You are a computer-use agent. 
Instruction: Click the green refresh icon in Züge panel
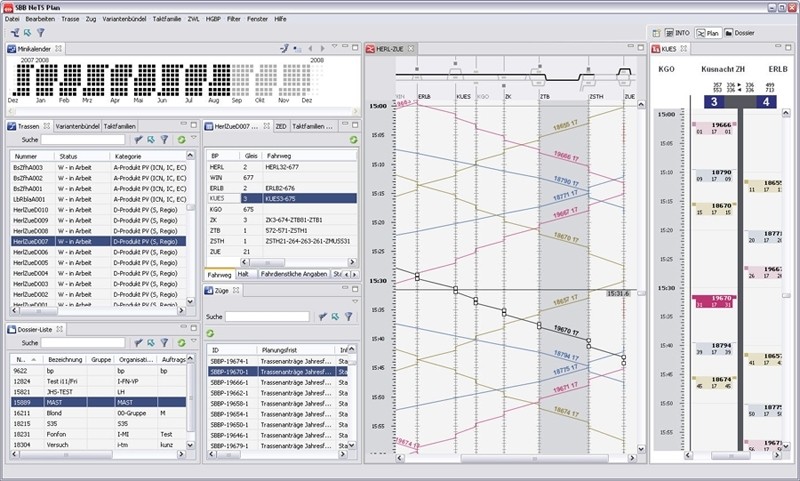point(211,332)
